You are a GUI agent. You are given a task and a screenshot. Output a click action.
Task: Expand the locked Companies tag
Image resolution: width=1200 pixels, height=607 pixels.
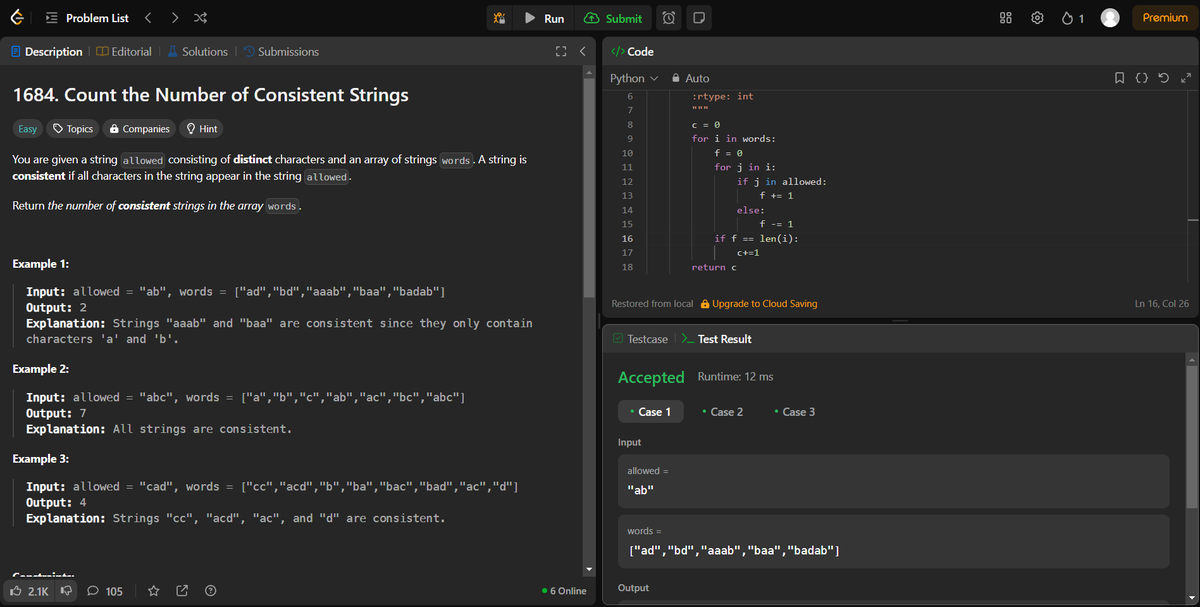pos(139,128)
